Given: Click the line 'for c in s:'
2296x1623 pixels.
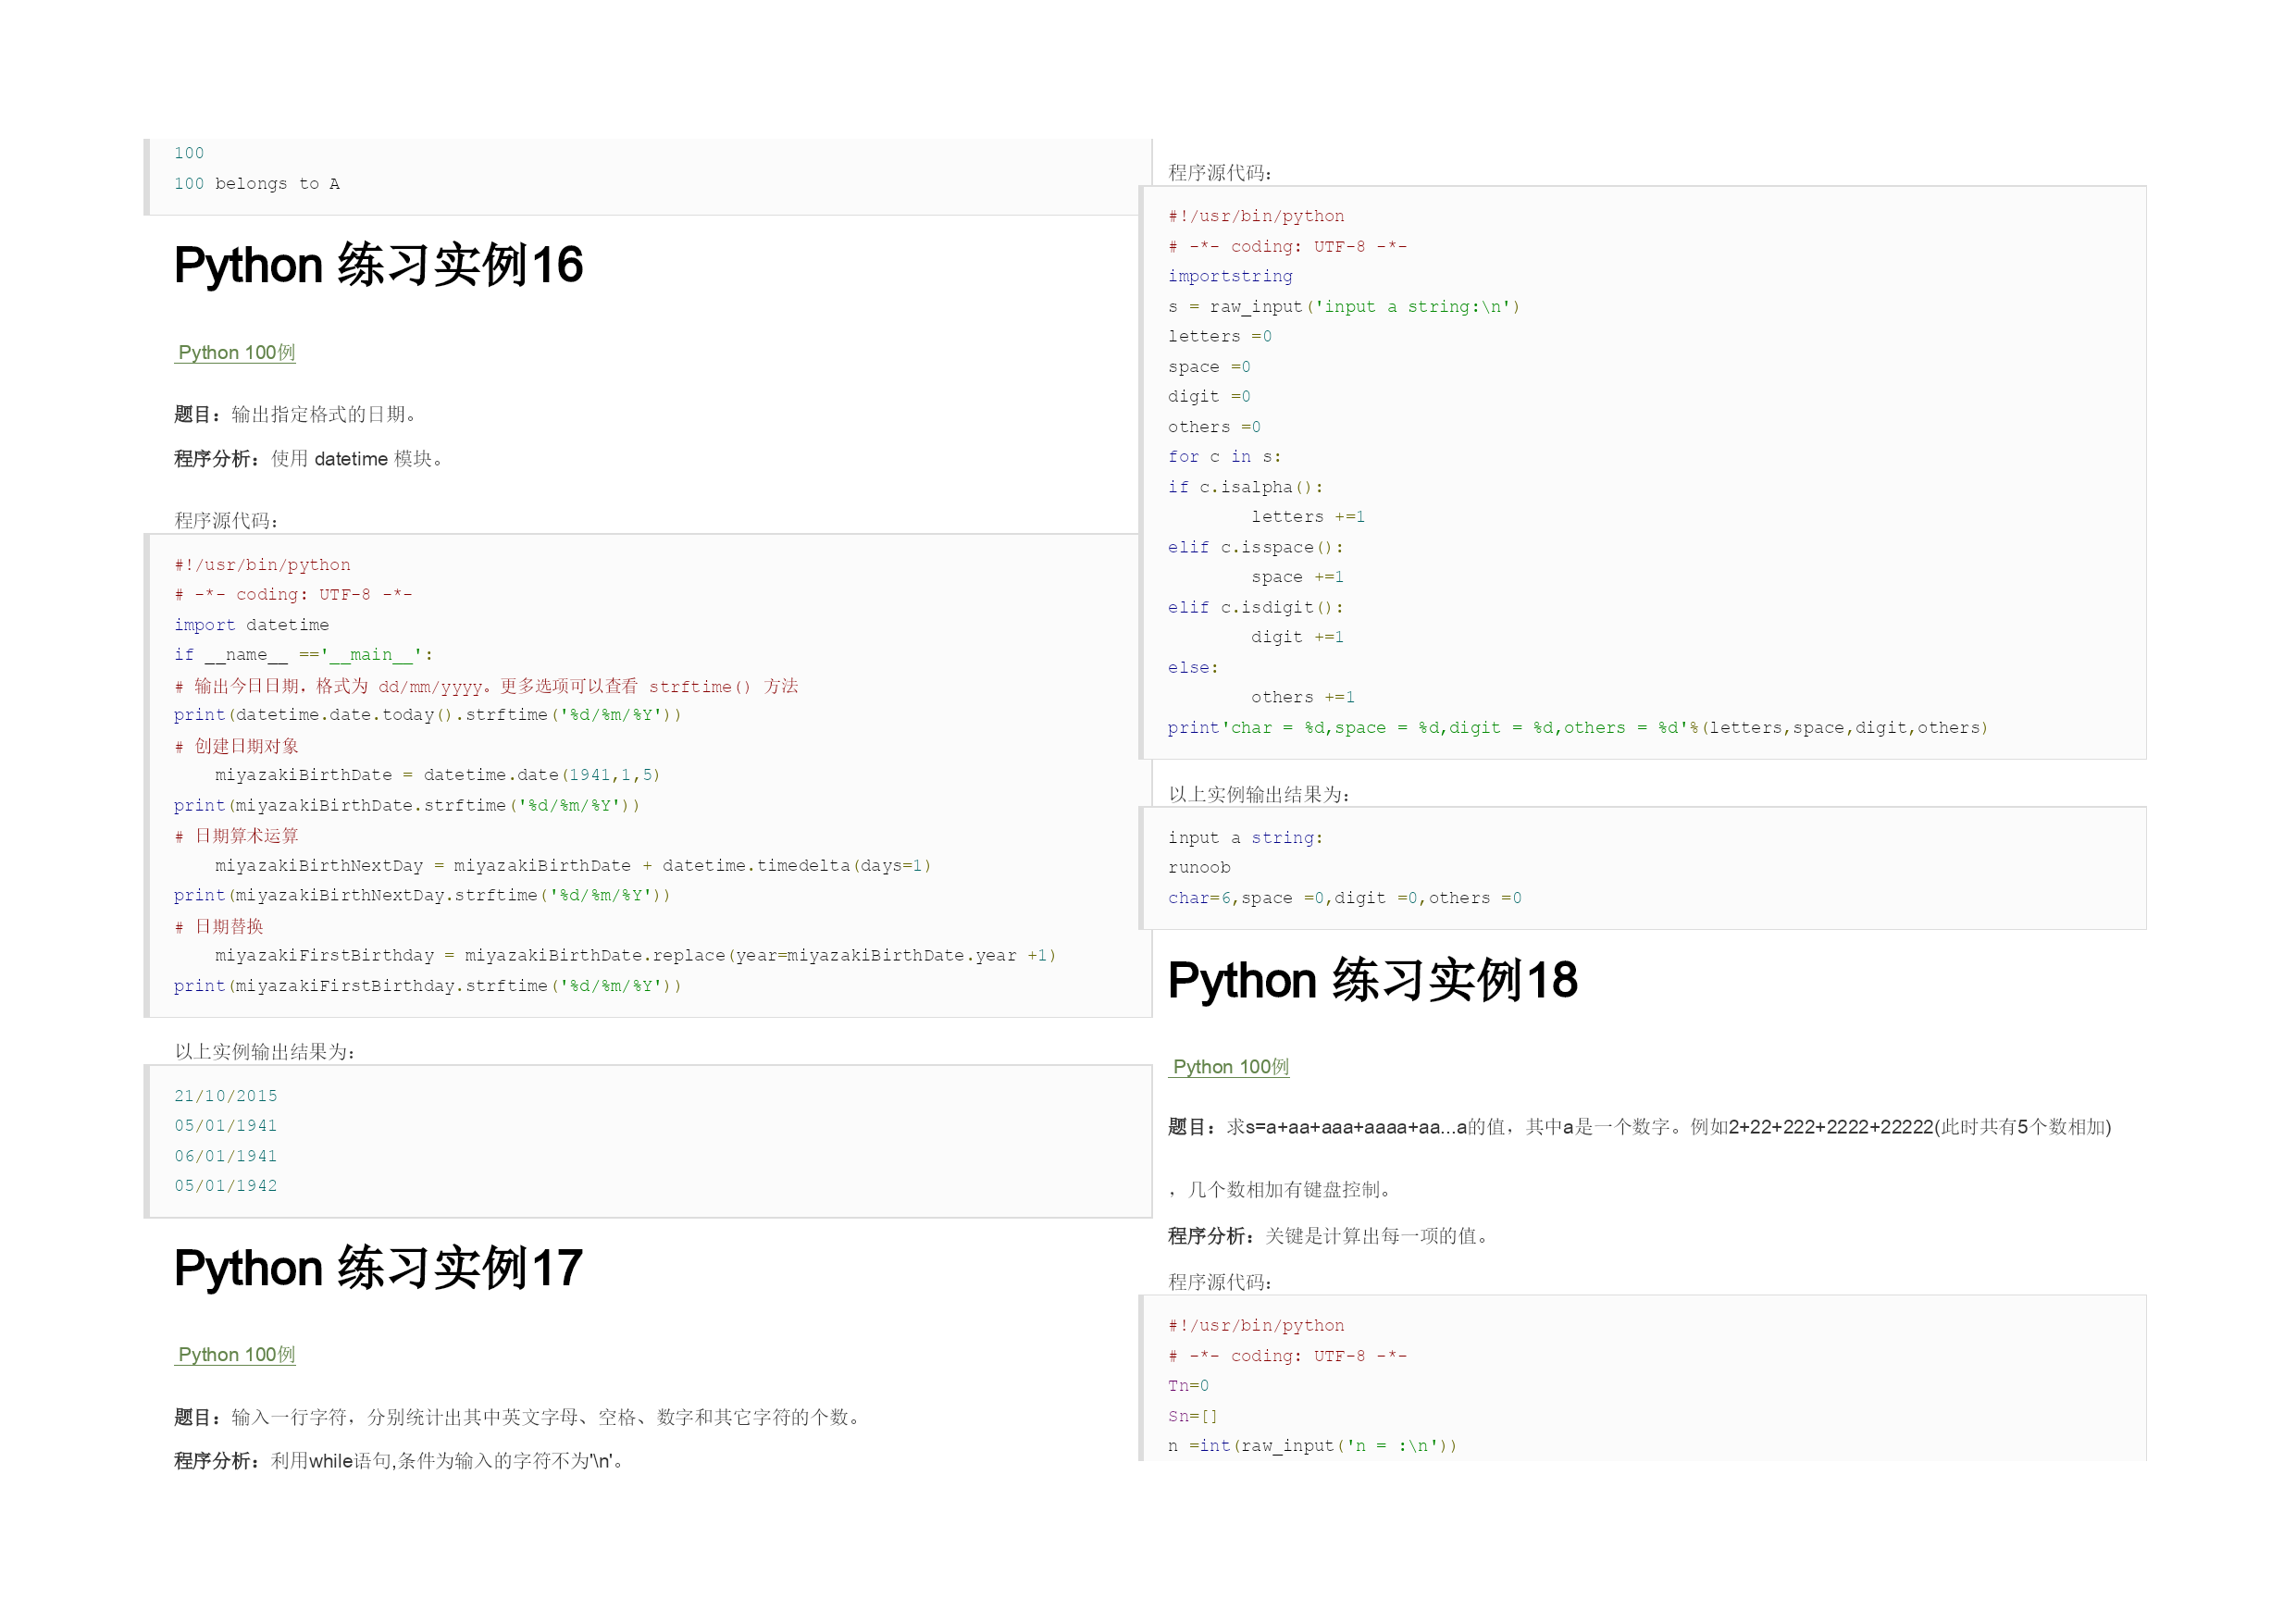Looking at the screenshot, I should (1224, 457).
